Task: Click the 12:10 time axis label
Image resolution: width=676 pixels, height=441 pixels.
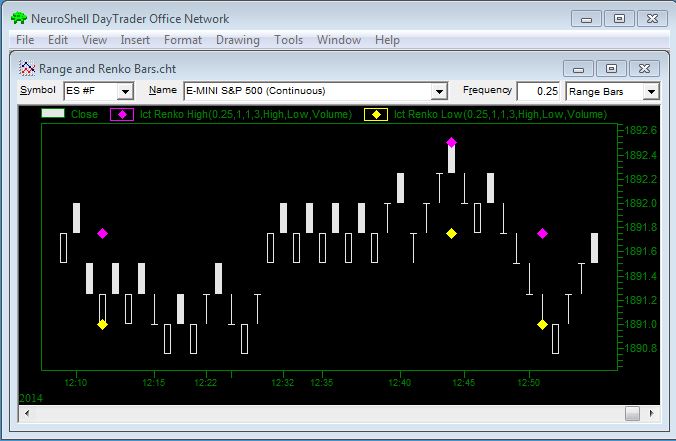Action: 76,382
